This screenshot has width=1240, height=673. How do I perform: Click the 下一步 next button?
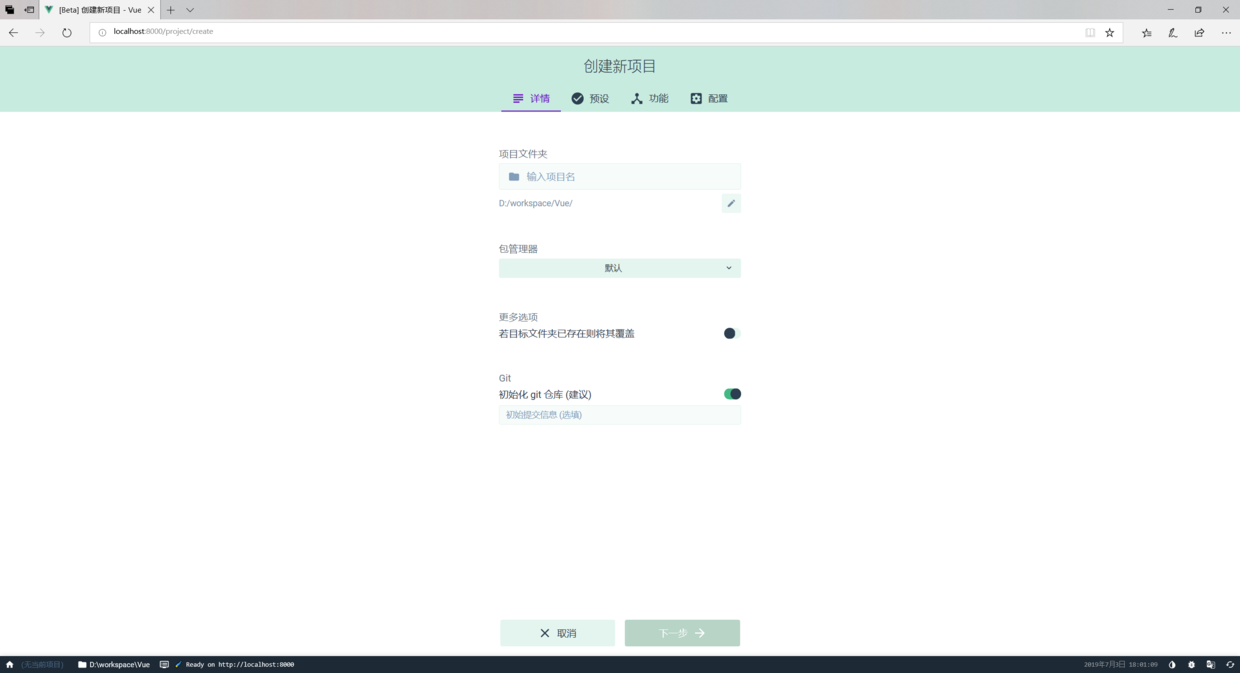682,632
